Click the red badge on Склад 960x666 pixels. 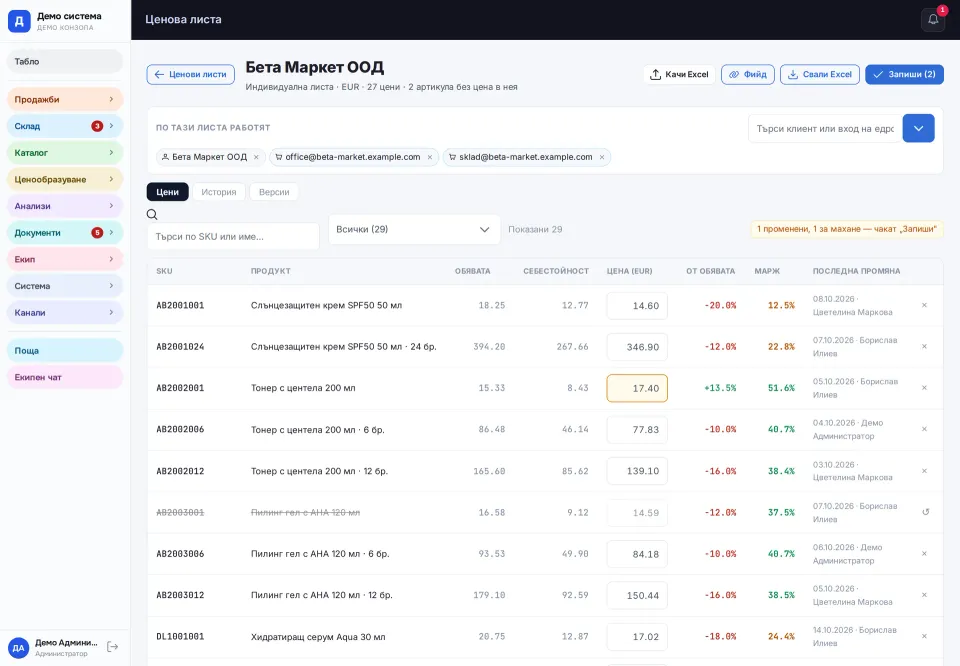coord(97,126)
